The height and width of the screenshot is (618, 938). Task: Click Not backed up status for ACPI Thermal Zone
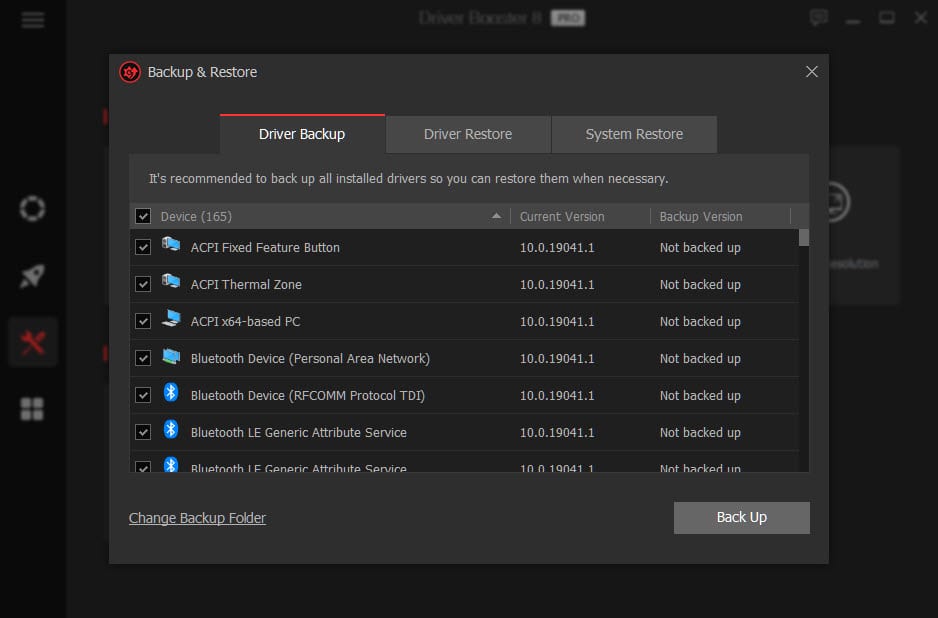click(x=700, y=285)
